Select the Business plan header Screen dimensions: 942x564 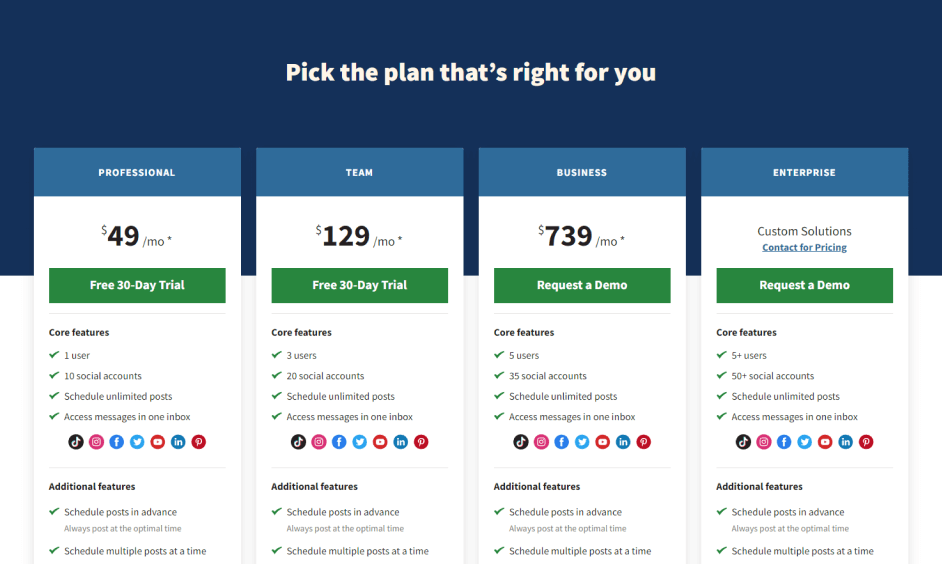point(582,172)
